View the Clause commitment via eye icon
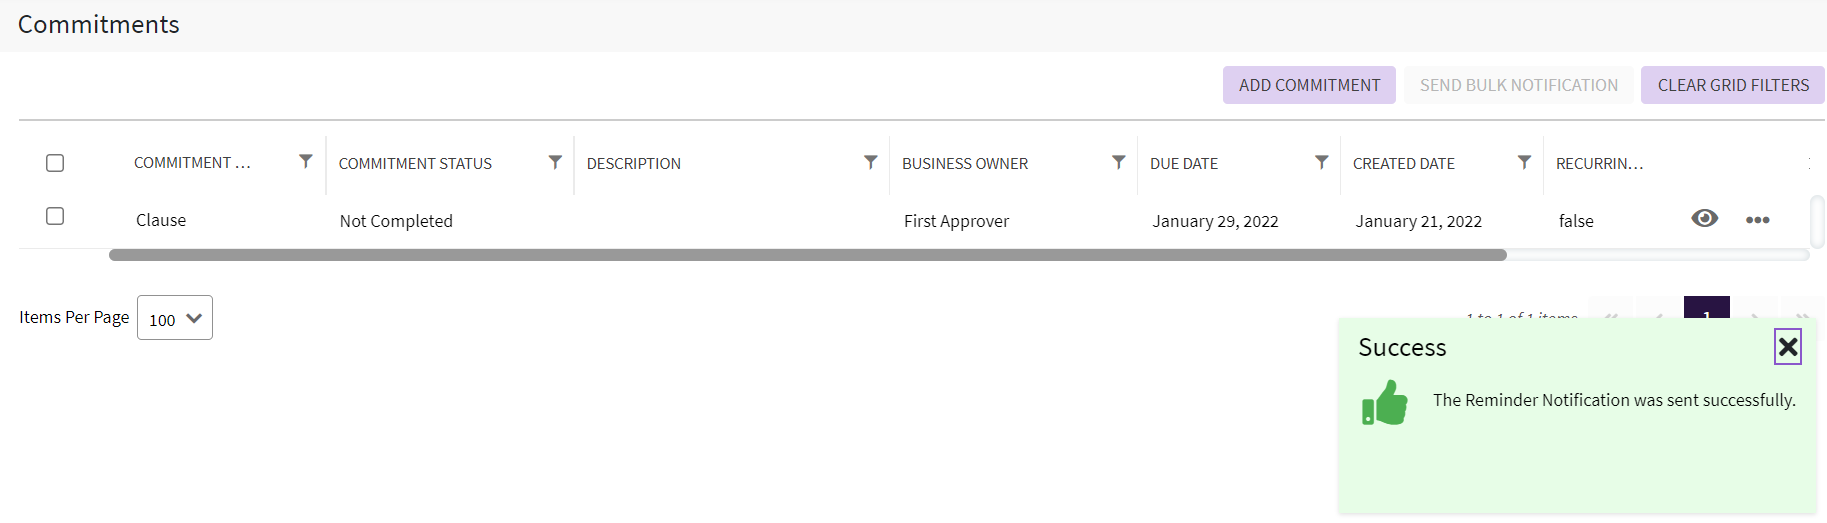Image resolution: width=1827 pixels, height=523 pixels. click(1705, 218)
